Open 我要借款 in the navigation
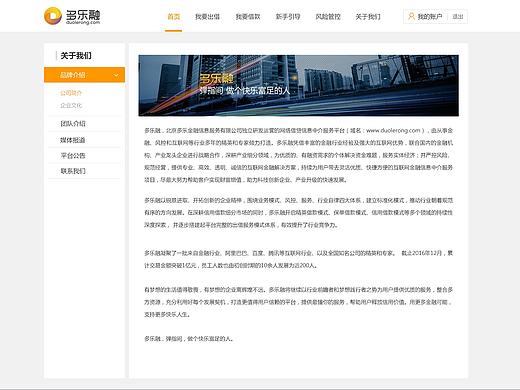The height and width of the screenshot is (390, 520). [248, 17]
